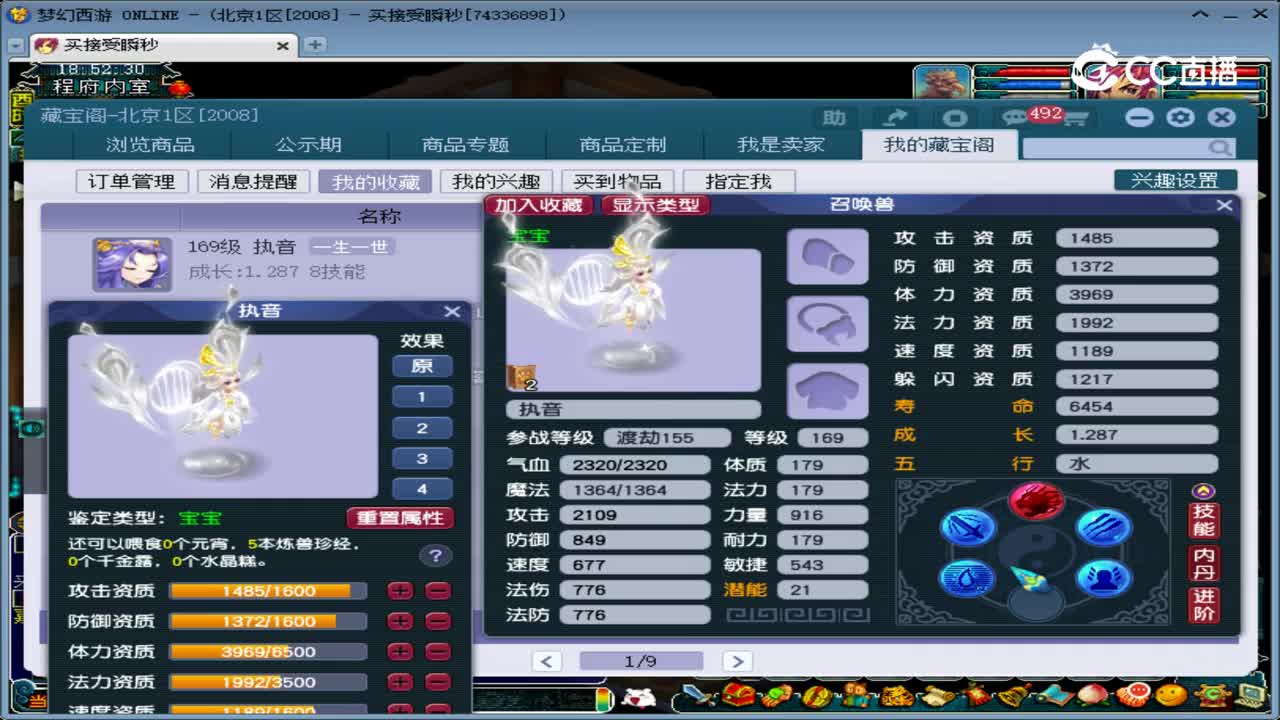Open the 内丹 side tab
The height and width of the screenshot is (720, 1280).
tap(1204, 564)
